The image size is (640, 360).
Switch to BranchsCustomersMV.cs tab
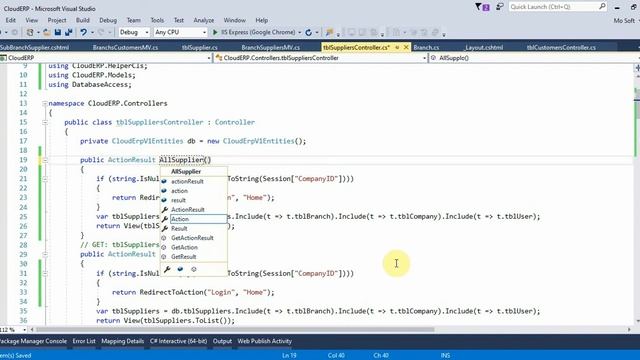pos(125,47)
